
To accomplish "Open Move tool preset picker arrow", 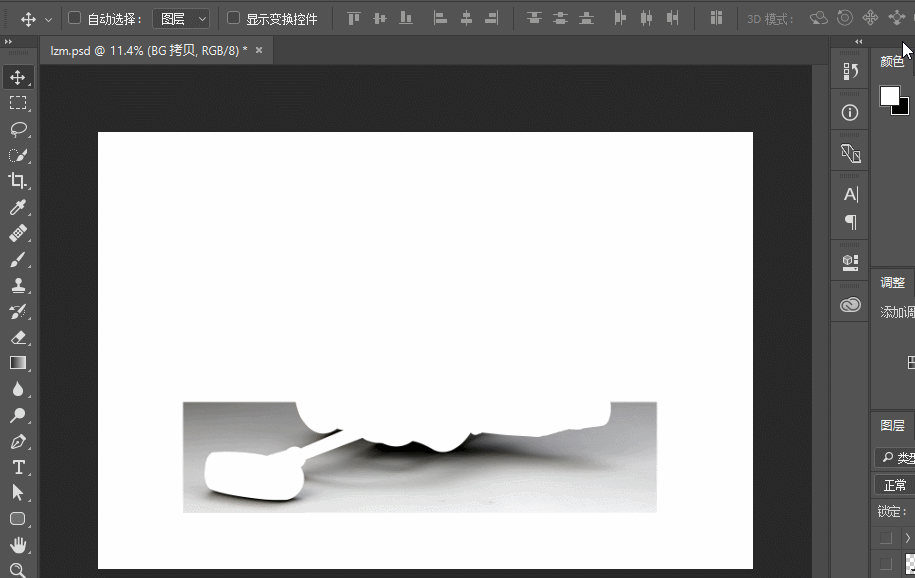I will click(x=48, y=20).
